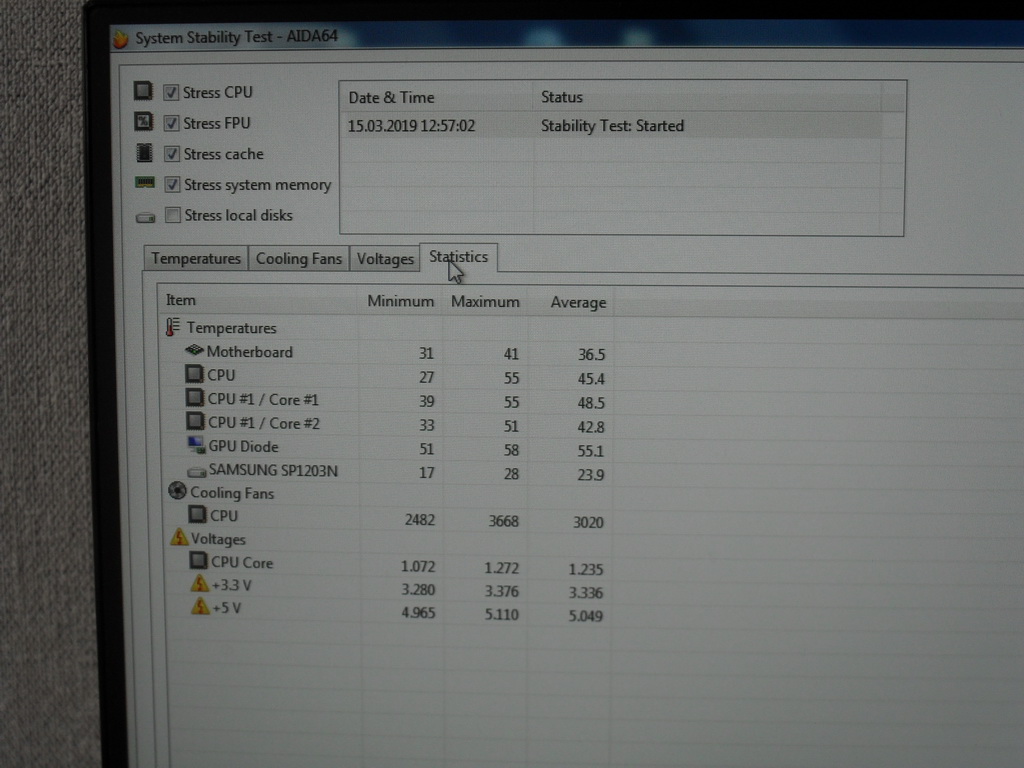
Task: Select the Stability Test: Started log entry
Action: pos(612,126)
